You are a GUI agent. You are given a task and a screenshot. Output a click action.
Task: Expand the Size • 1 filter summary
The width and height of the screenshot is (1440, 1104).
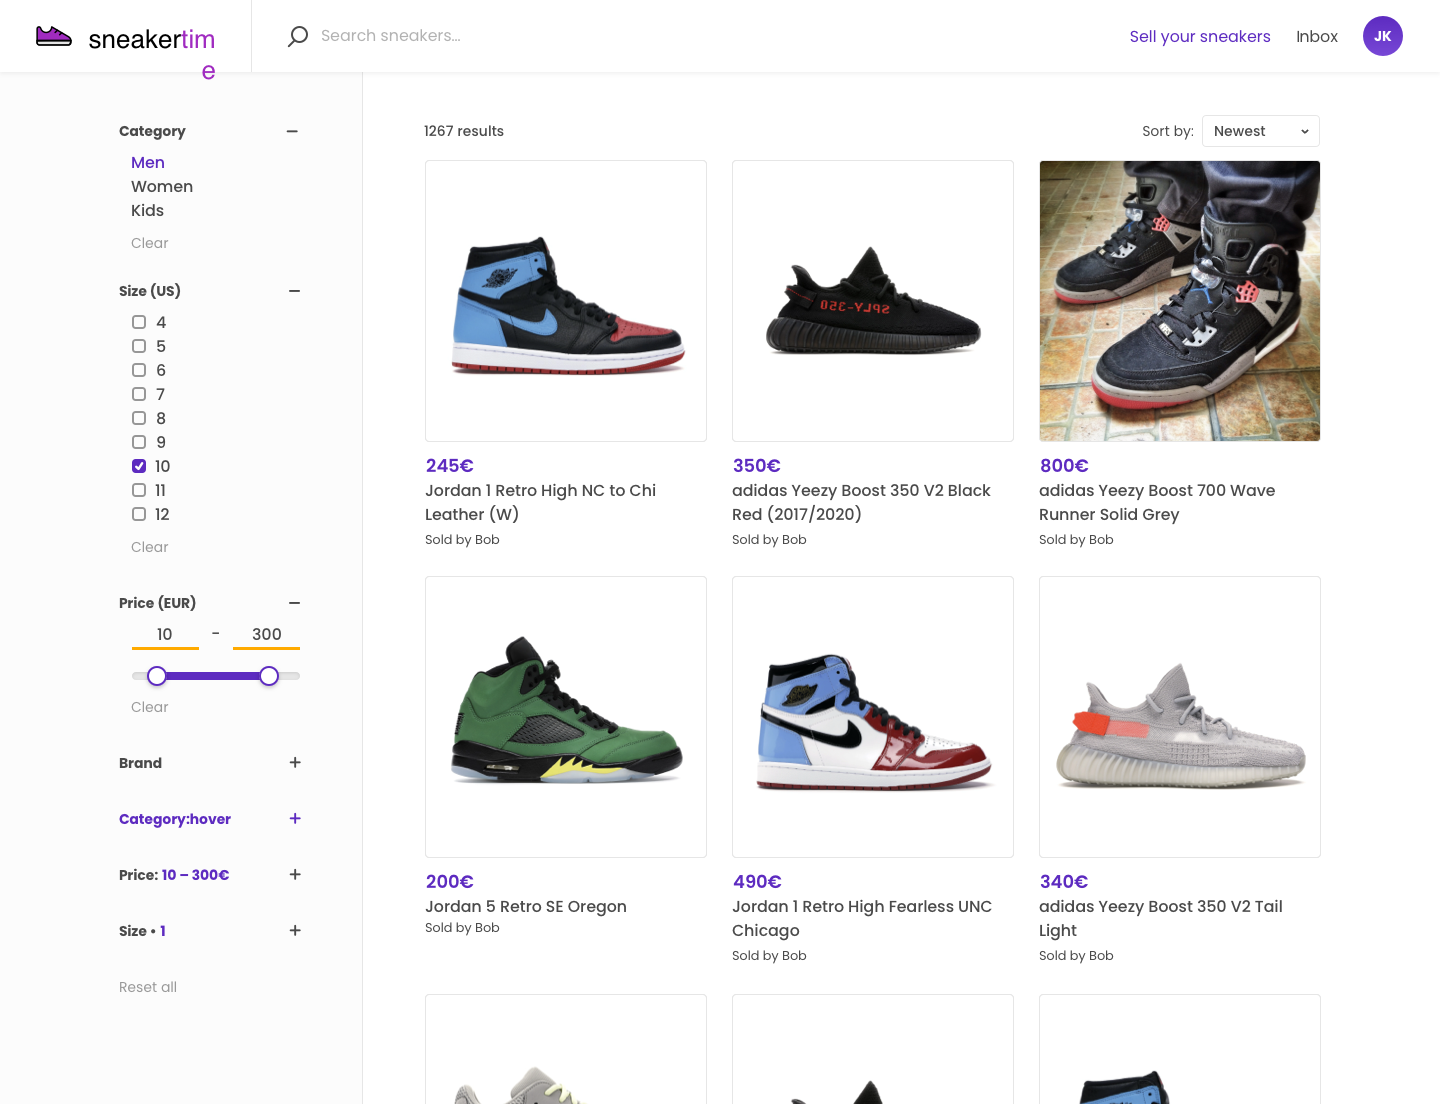coord(295,931)
